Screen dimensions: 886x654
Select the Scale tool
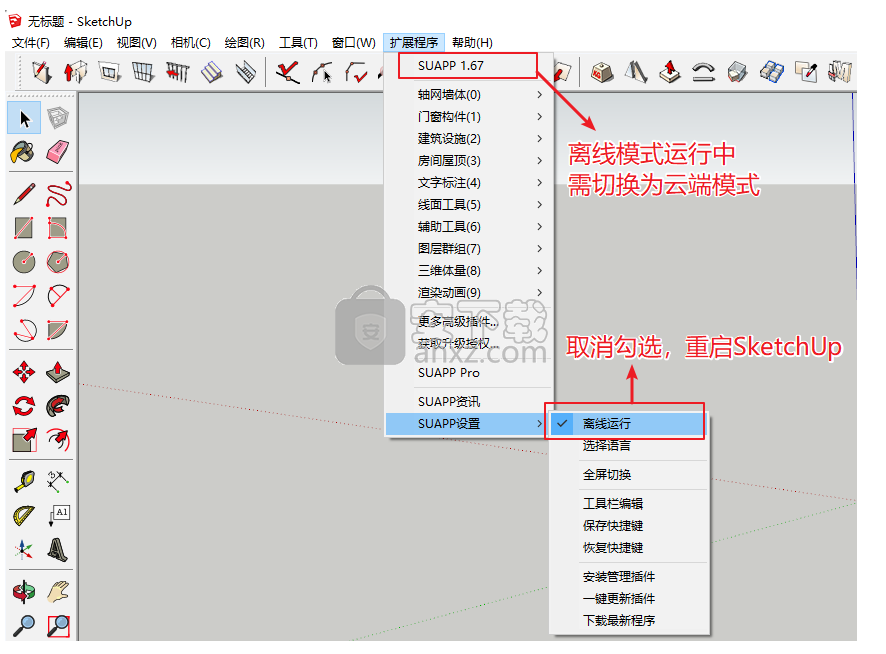point(24,439)
